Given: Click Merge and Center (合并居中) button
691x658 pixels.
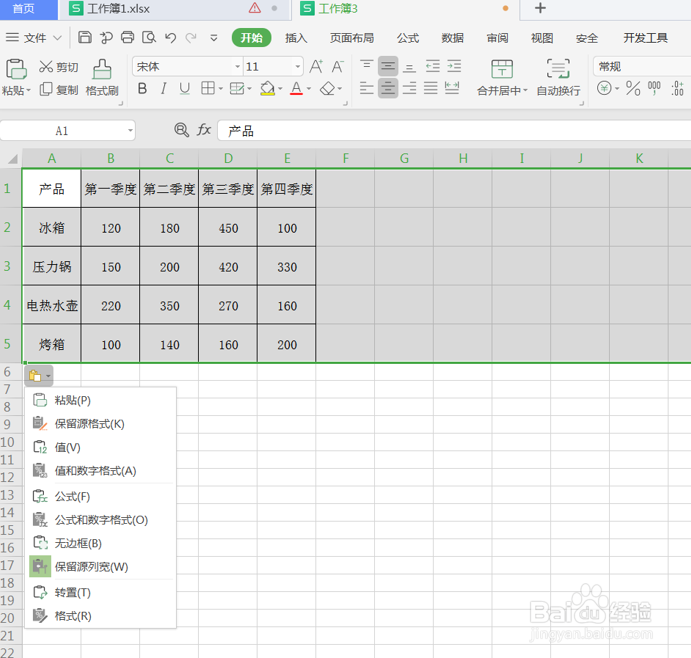Looking at the screenshot, I should (x=502, y=78).
